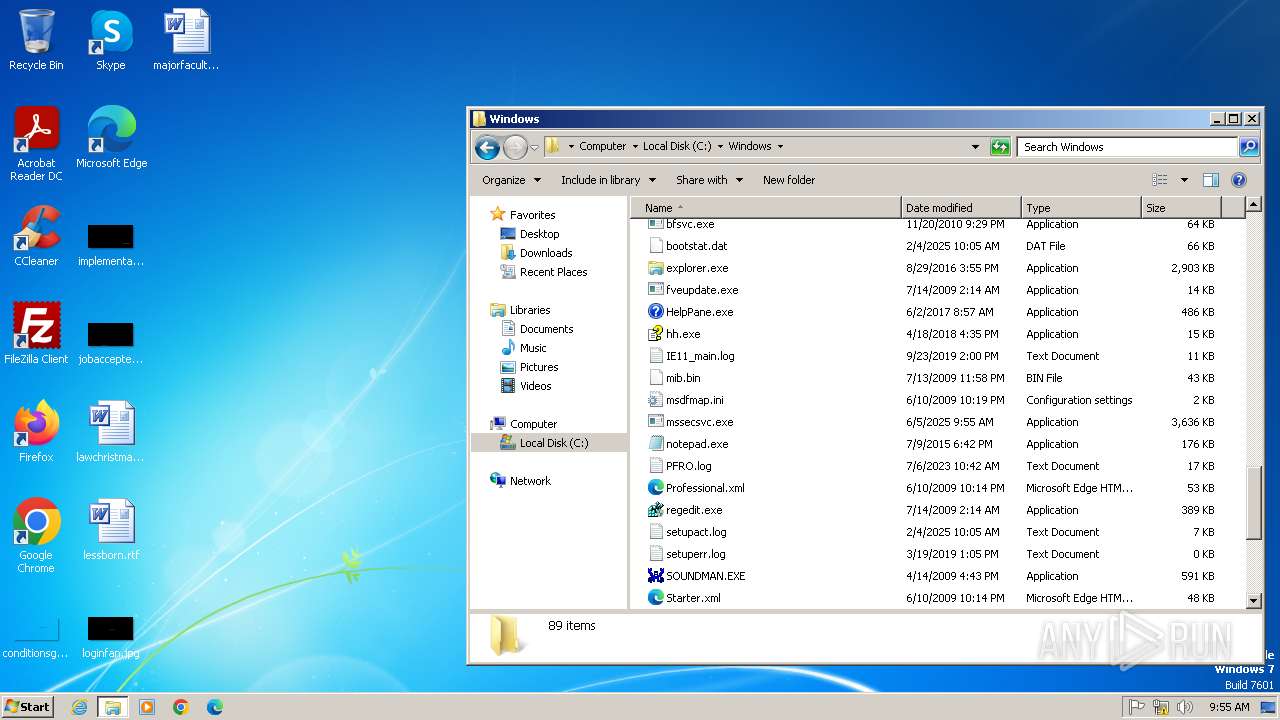Click the Search Windows input box
This screenshot has height=720, width=1280.
click(x=1127, y=147)
